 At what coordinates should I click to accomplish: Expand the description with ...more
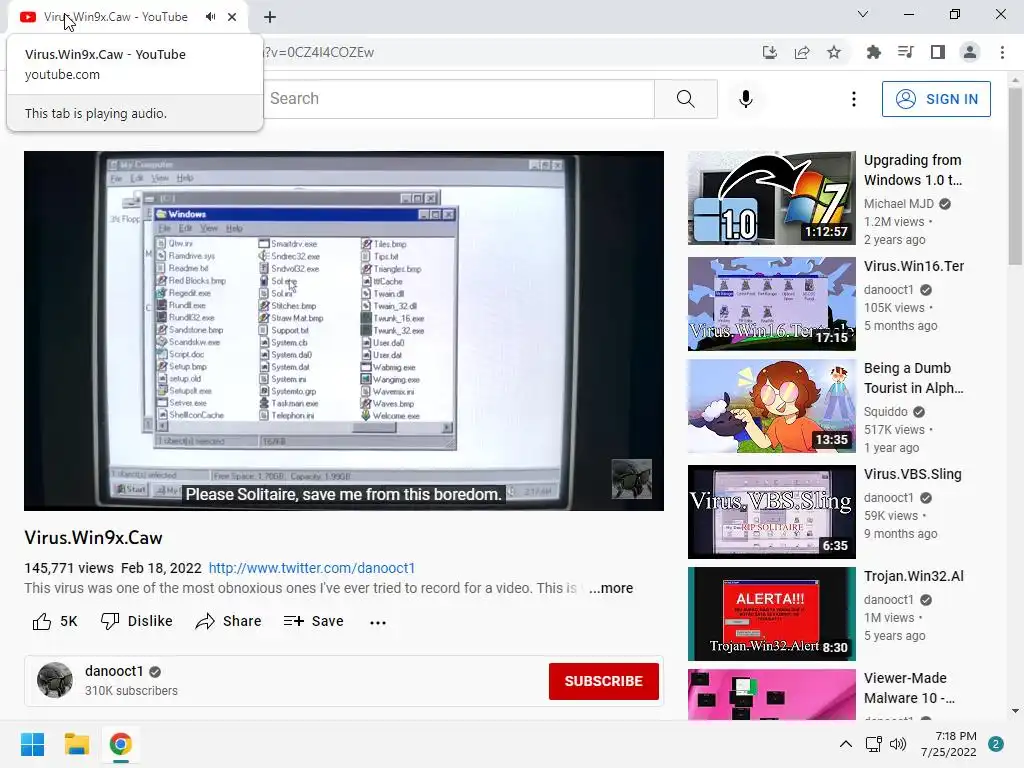tap(611, 588)
